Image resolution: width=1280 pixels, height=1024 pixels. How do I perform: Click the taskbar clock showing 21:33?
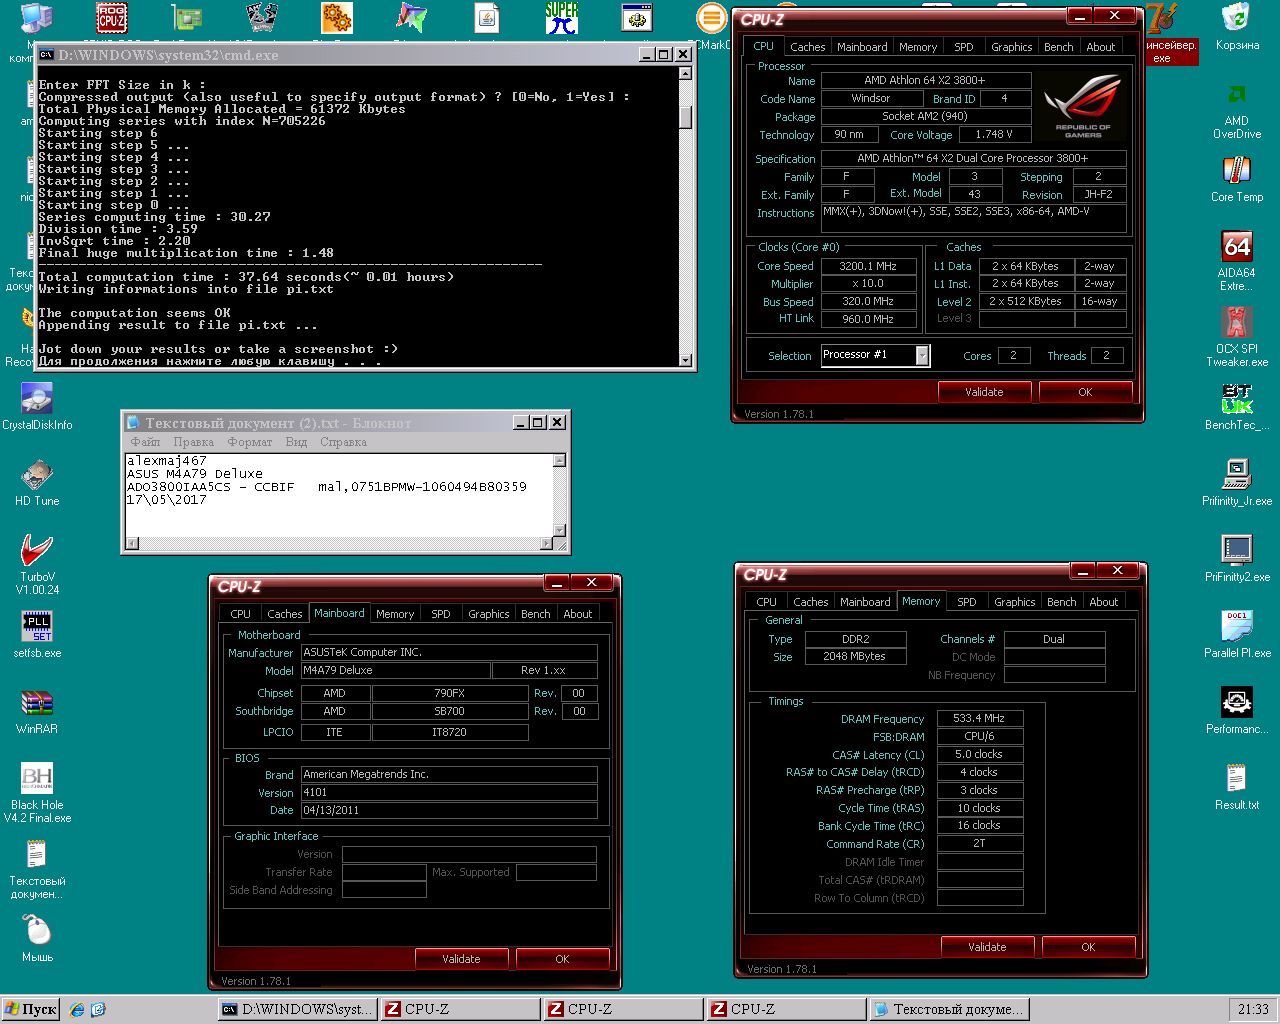coord(1253,1009)
